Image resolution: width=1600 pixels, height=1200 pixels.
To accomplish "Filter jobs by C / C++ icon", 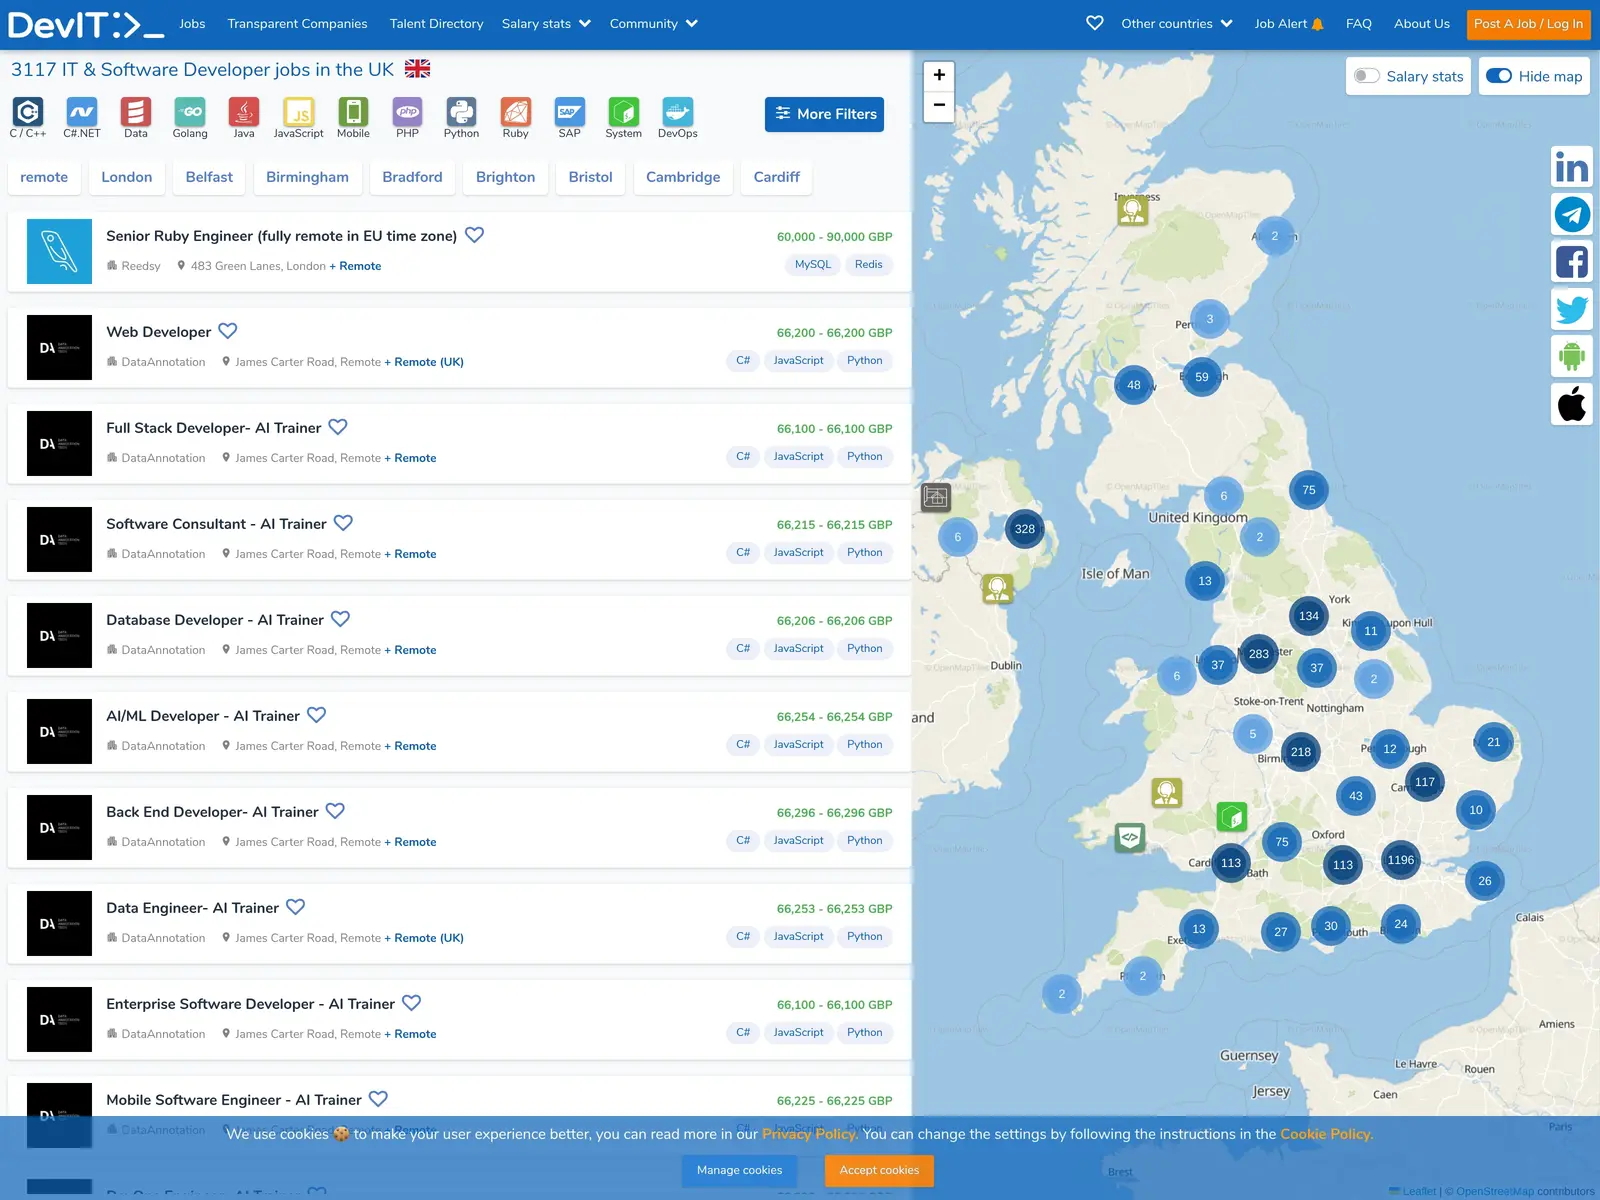I will click(x=28, y=117).
